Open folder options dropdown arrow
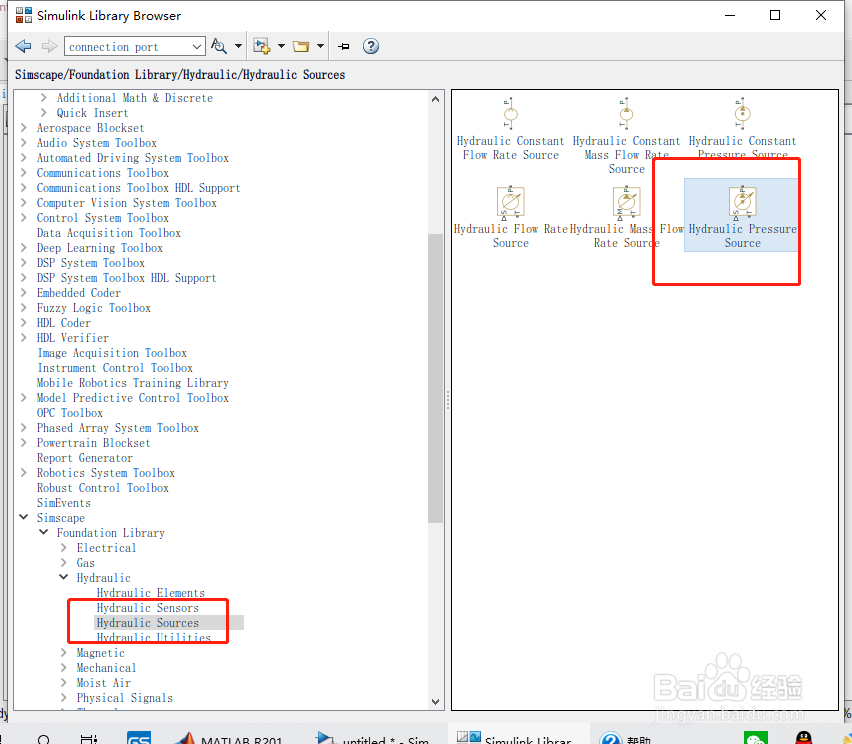 [x=321, y=46]
